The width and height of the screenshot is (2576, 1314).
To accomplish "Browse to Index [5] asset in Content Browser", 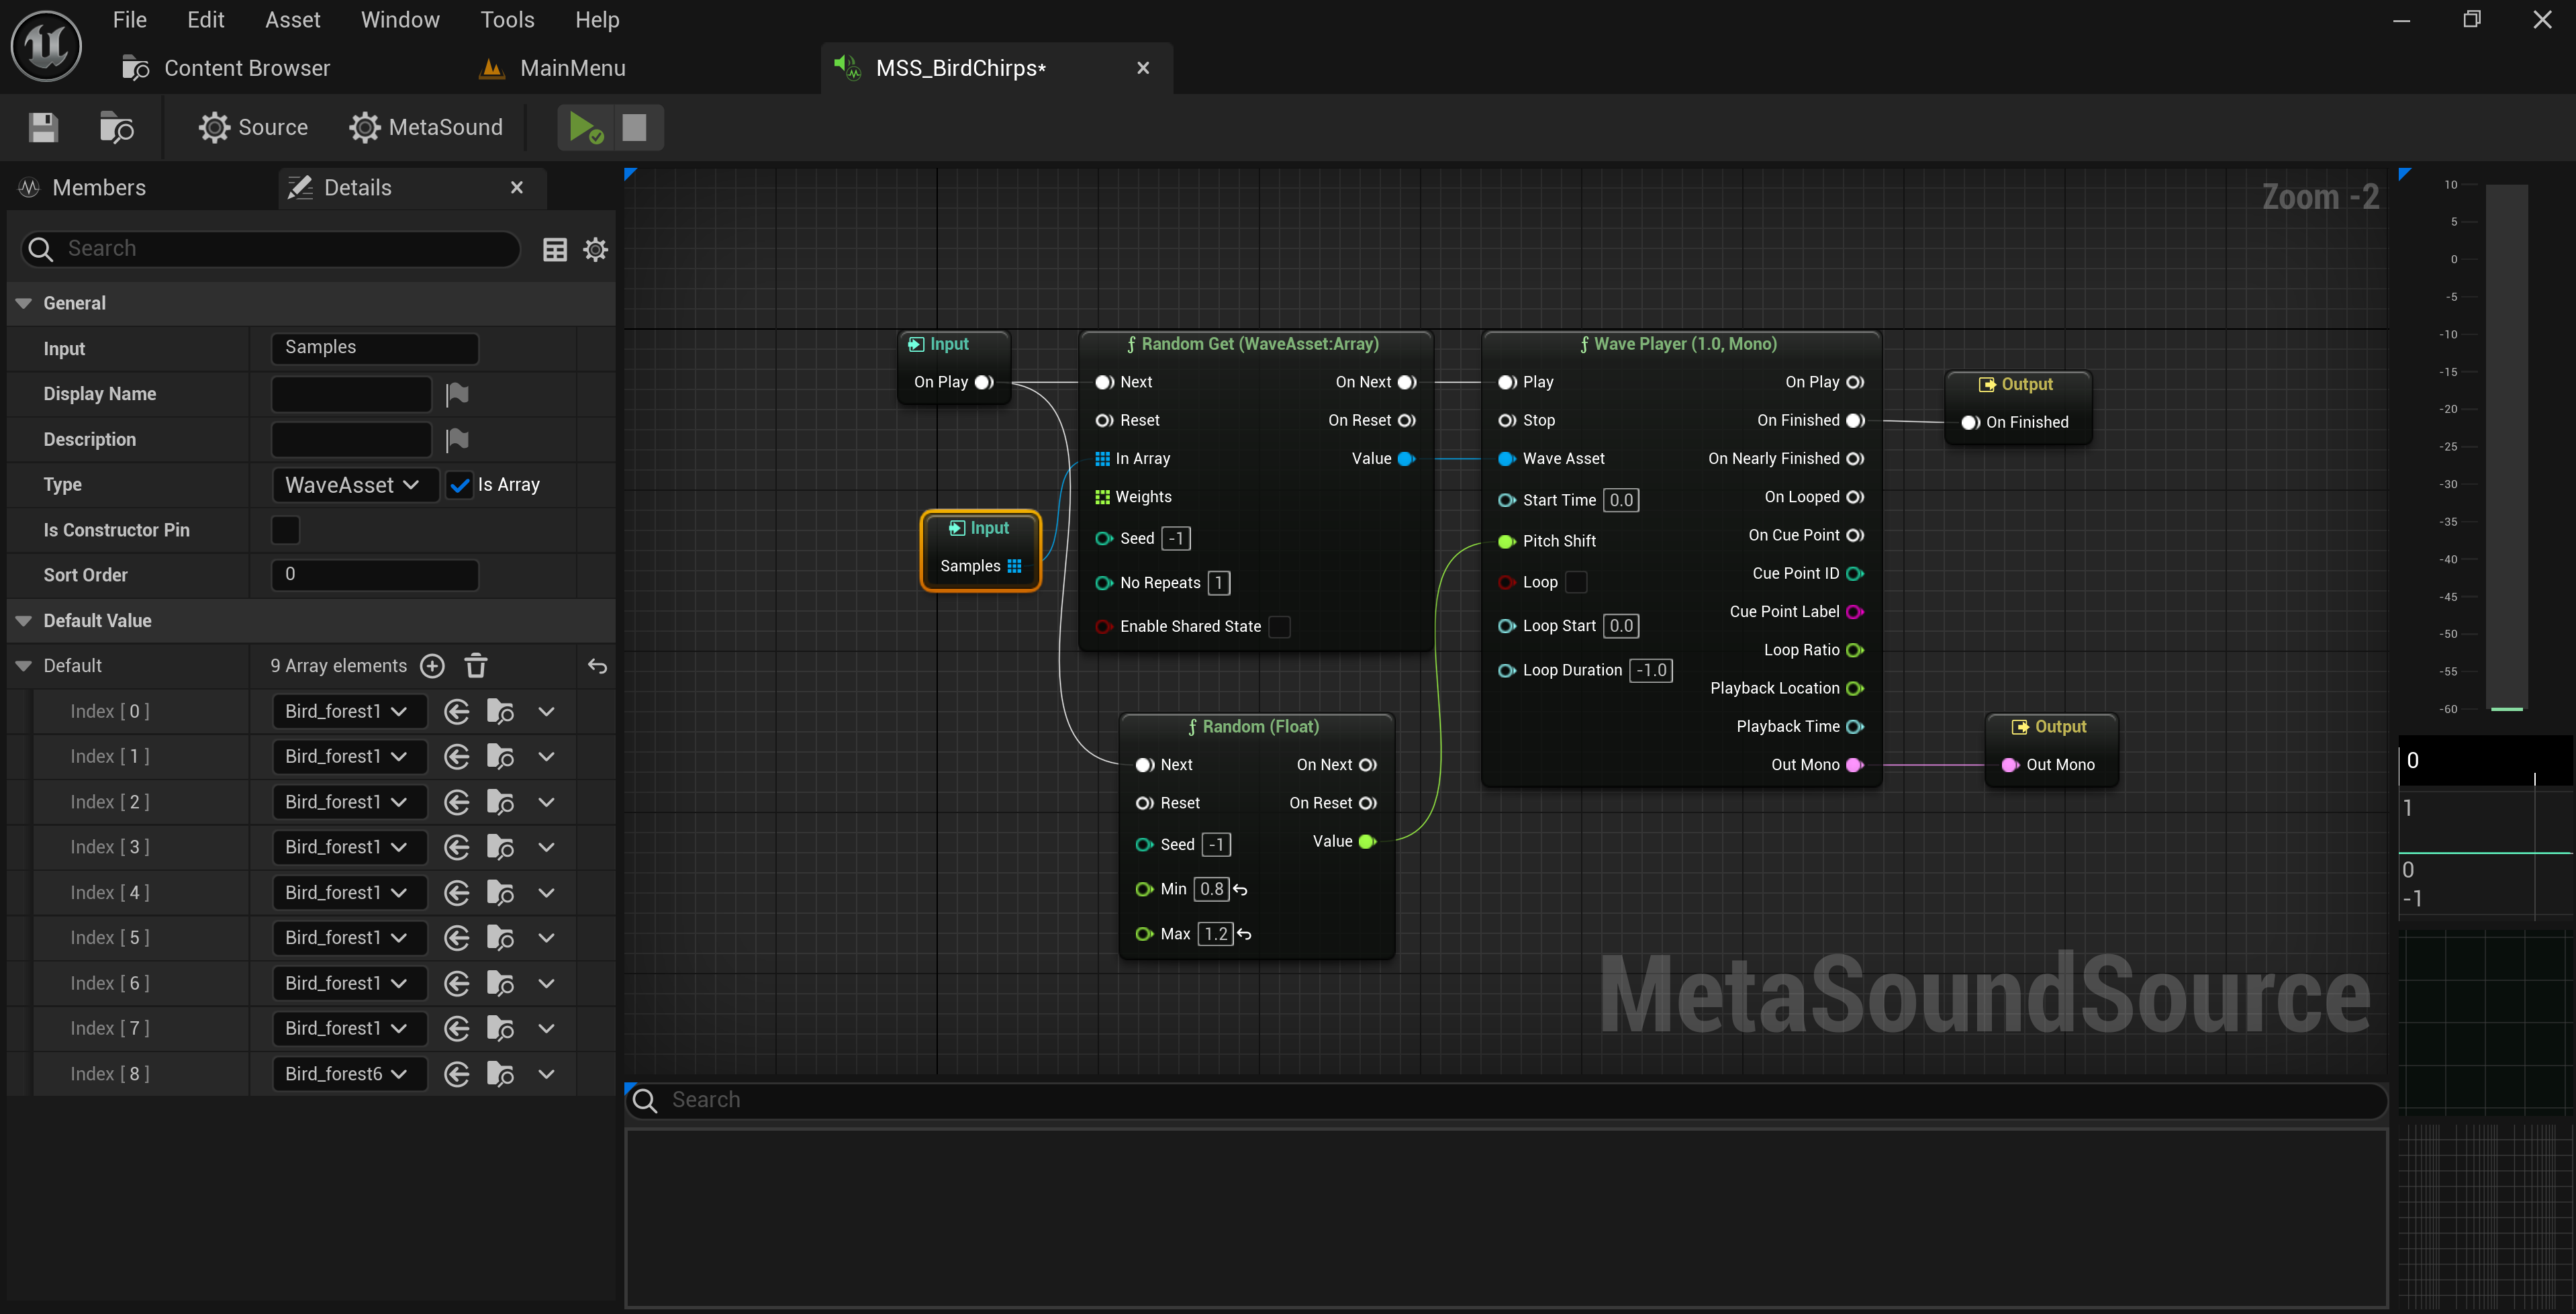I will coord(500,938).
